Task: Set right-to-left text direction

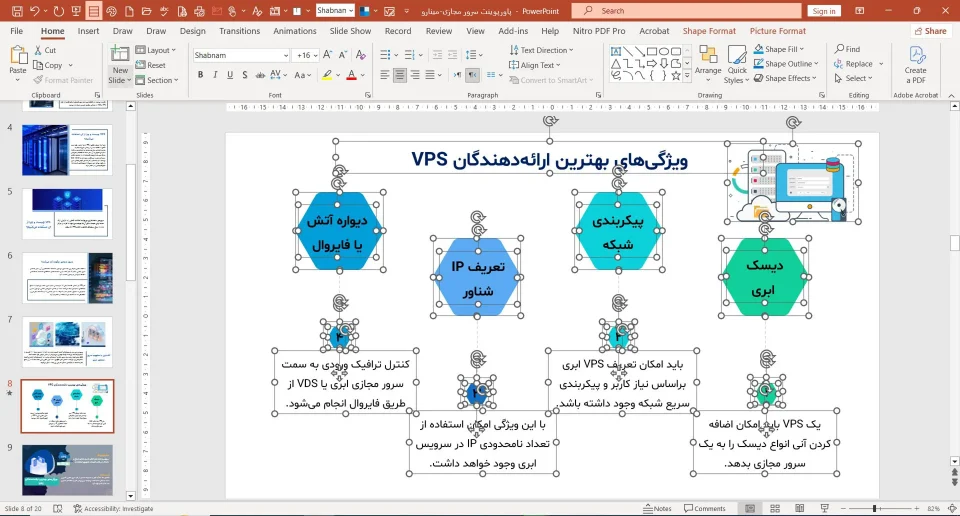Action: tap(473, 75)
